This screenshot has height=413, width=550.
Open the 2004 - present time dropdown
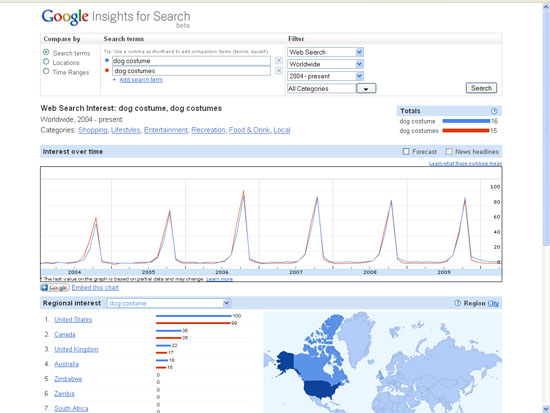[x=325, y=76]
